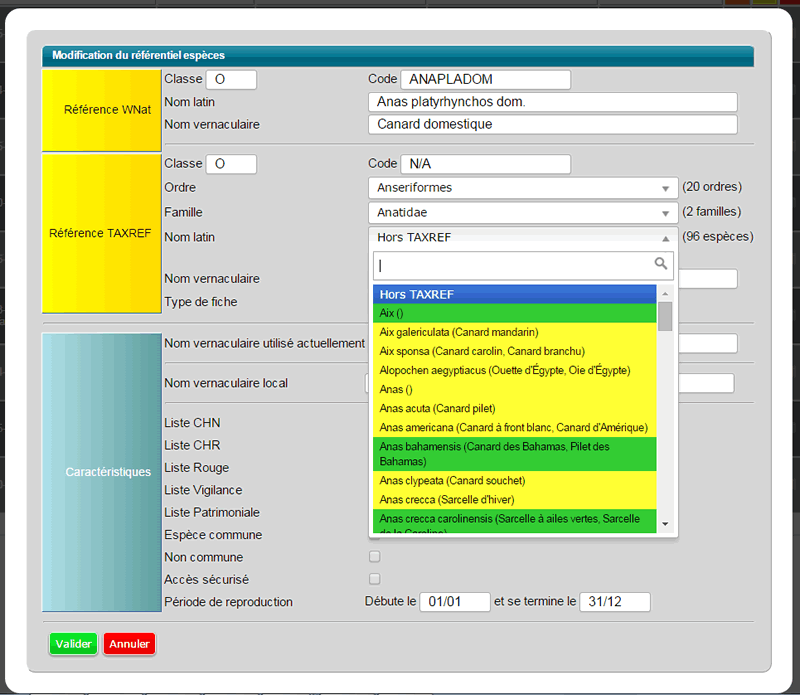Choose Anas clypeata (Canard souchet)

coord(514,481)
